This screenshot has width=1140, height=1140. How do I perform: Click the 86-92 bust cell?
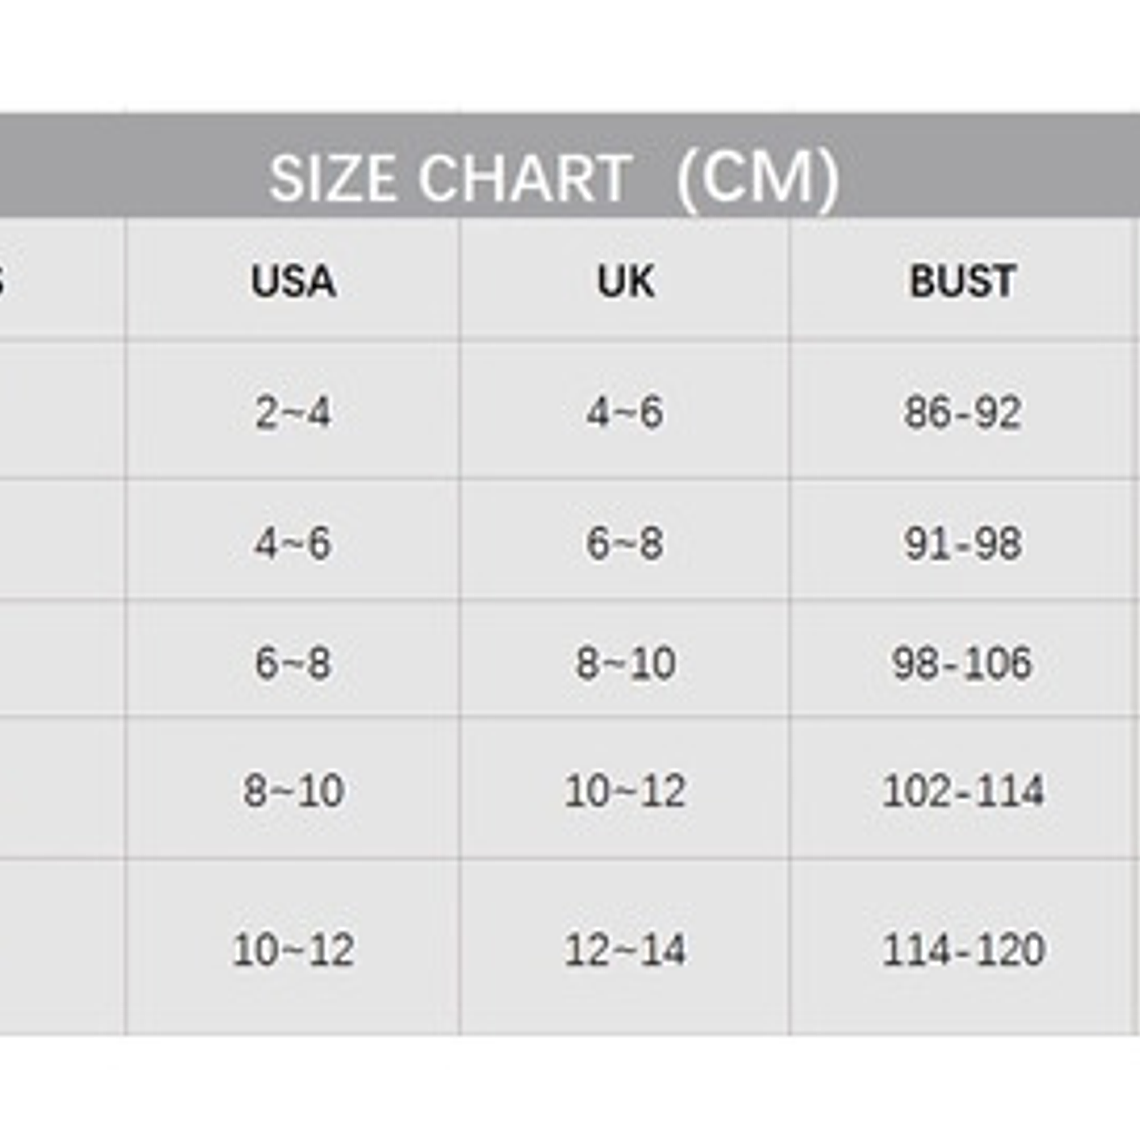tap(962, 412)
